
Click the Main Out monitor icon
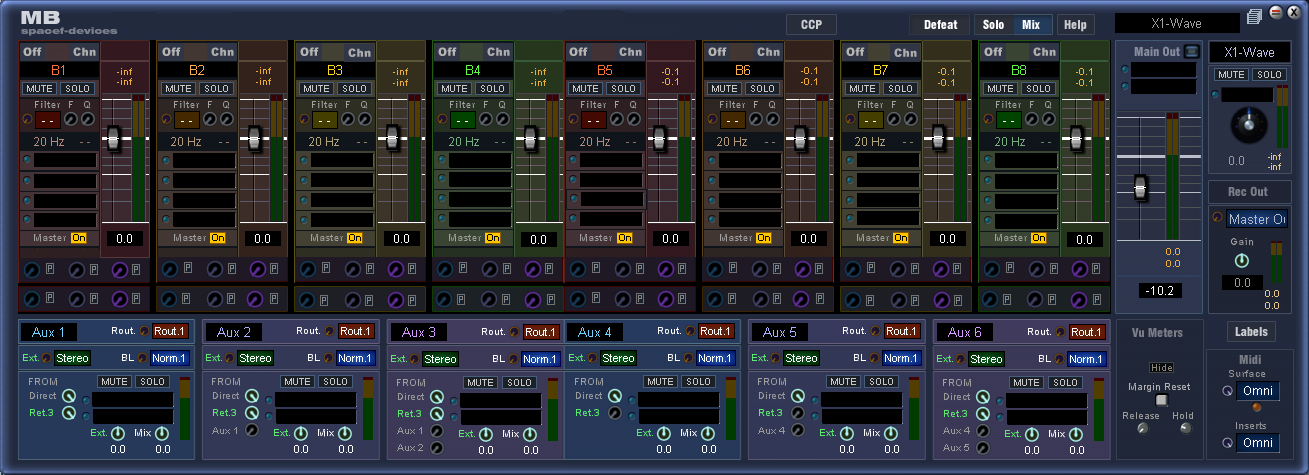[1191, 52]
